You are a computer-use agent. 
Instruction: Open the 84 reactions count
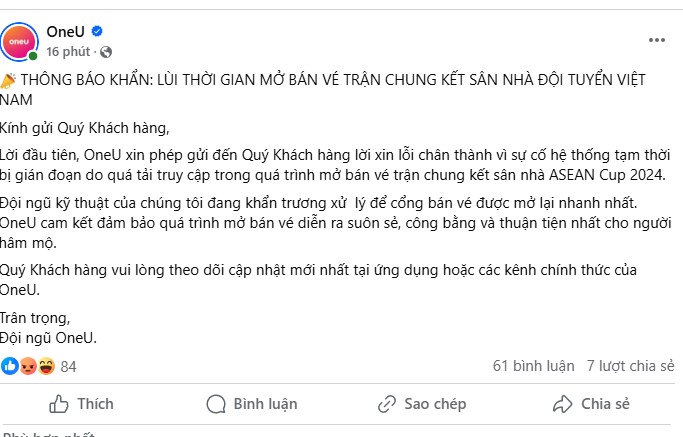(68, 366)
